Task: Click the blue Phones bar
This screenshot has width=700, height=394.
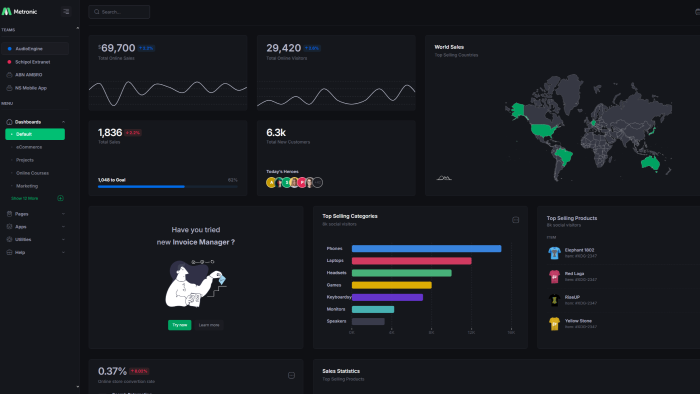Action: (426, 249)
